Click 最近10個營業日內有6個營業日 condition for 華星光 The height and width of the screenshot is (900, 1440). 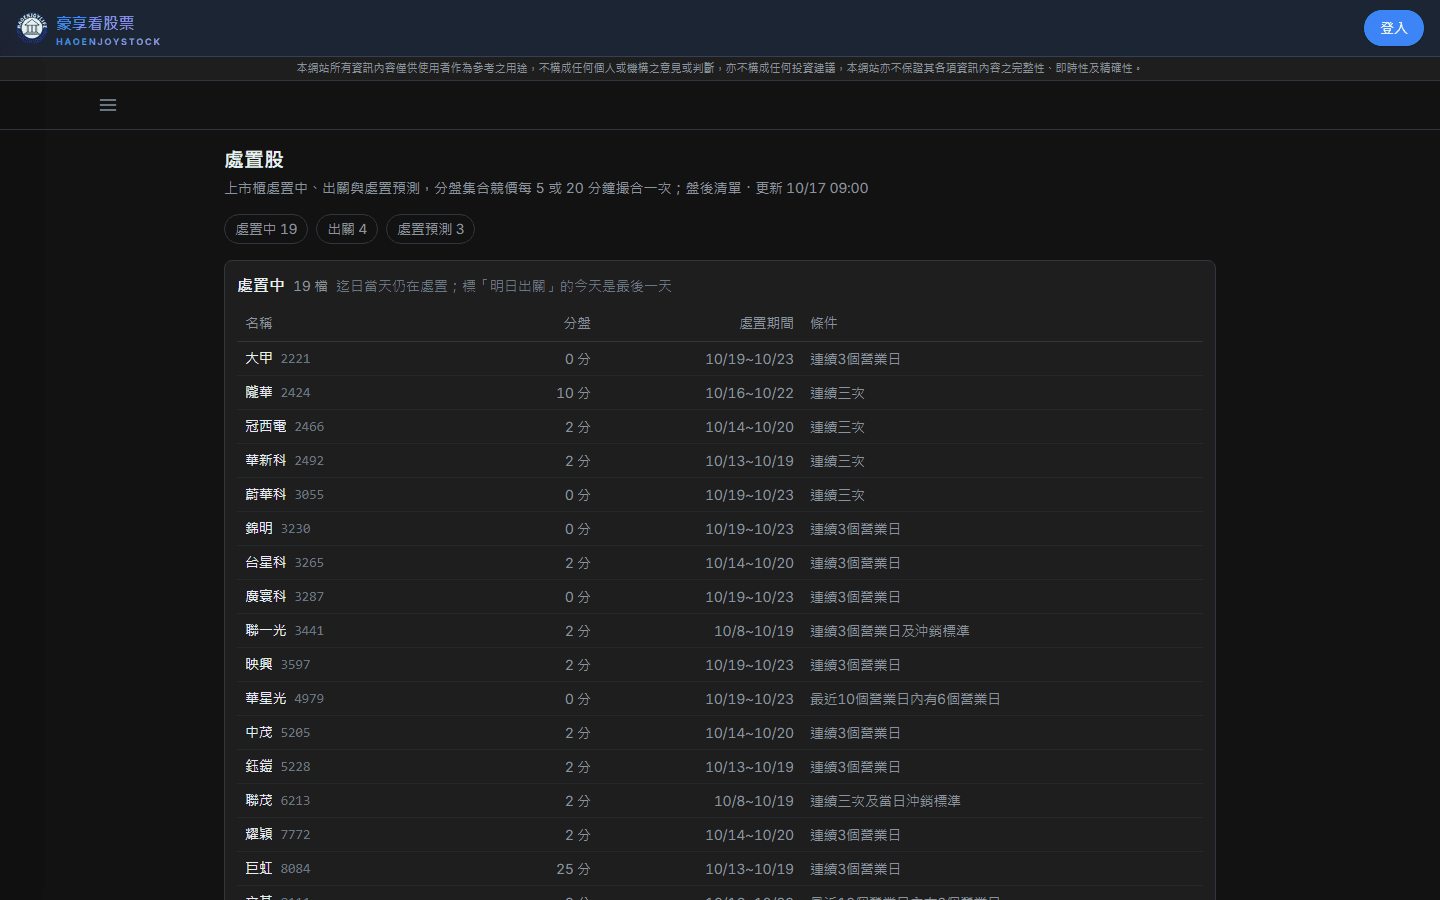coord(905,699)
